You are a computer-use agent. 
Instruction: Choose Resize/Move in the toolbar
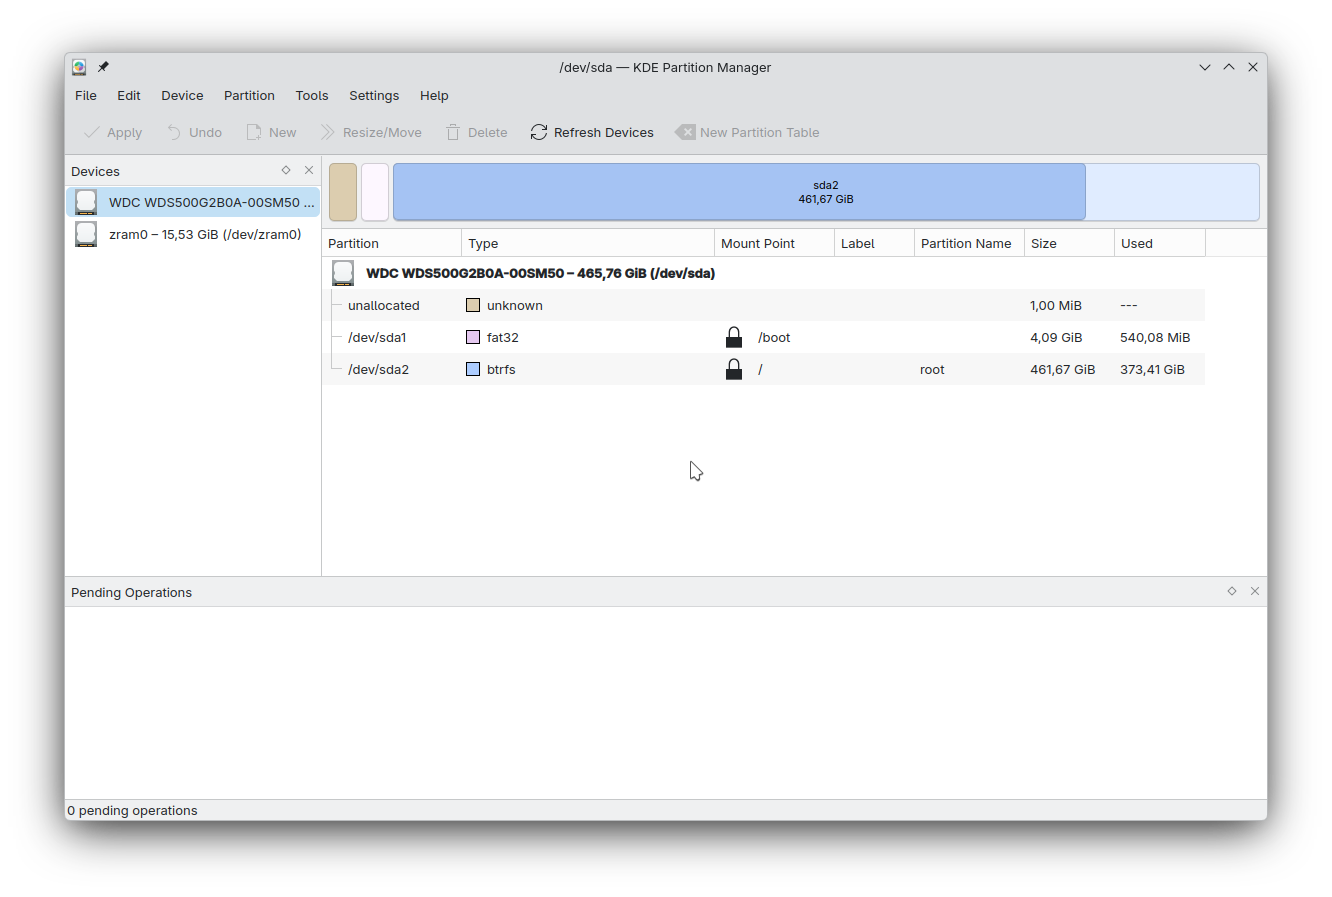pos(371,132)
